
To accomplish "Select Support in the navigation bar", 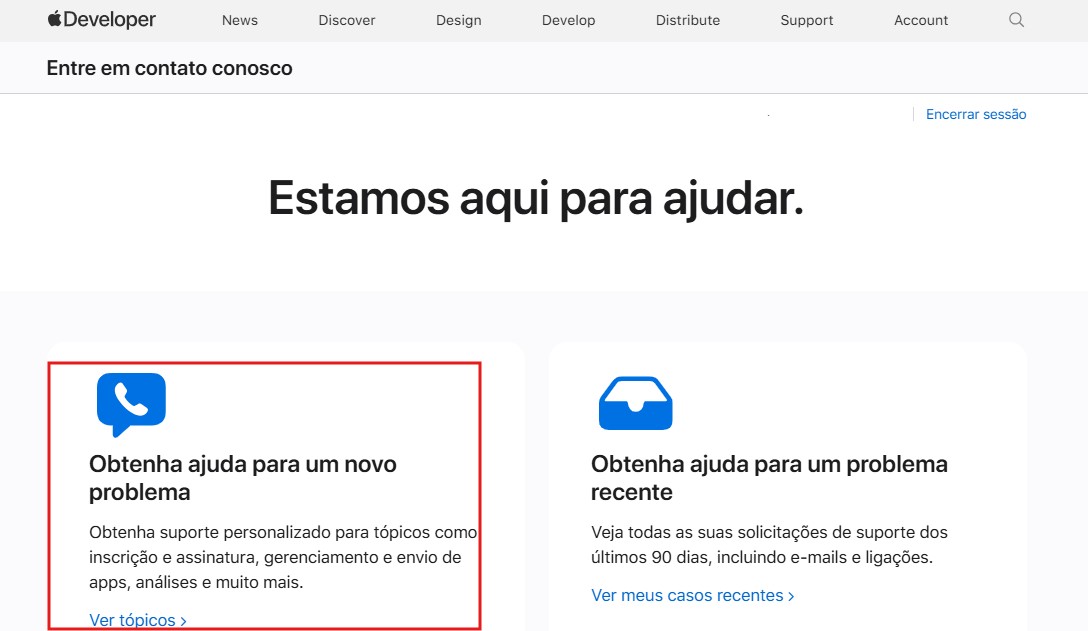I will [806, 20].
